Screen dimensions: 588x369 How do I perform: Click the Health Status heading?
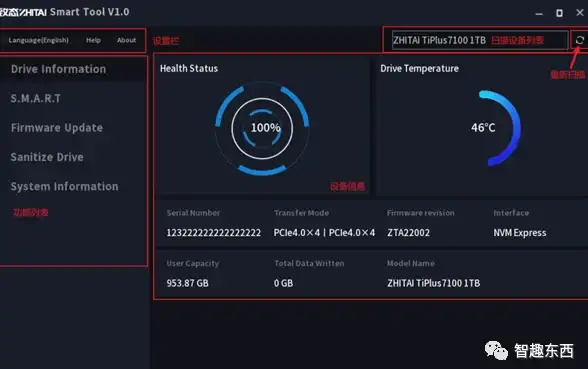(x=189, y=69)
